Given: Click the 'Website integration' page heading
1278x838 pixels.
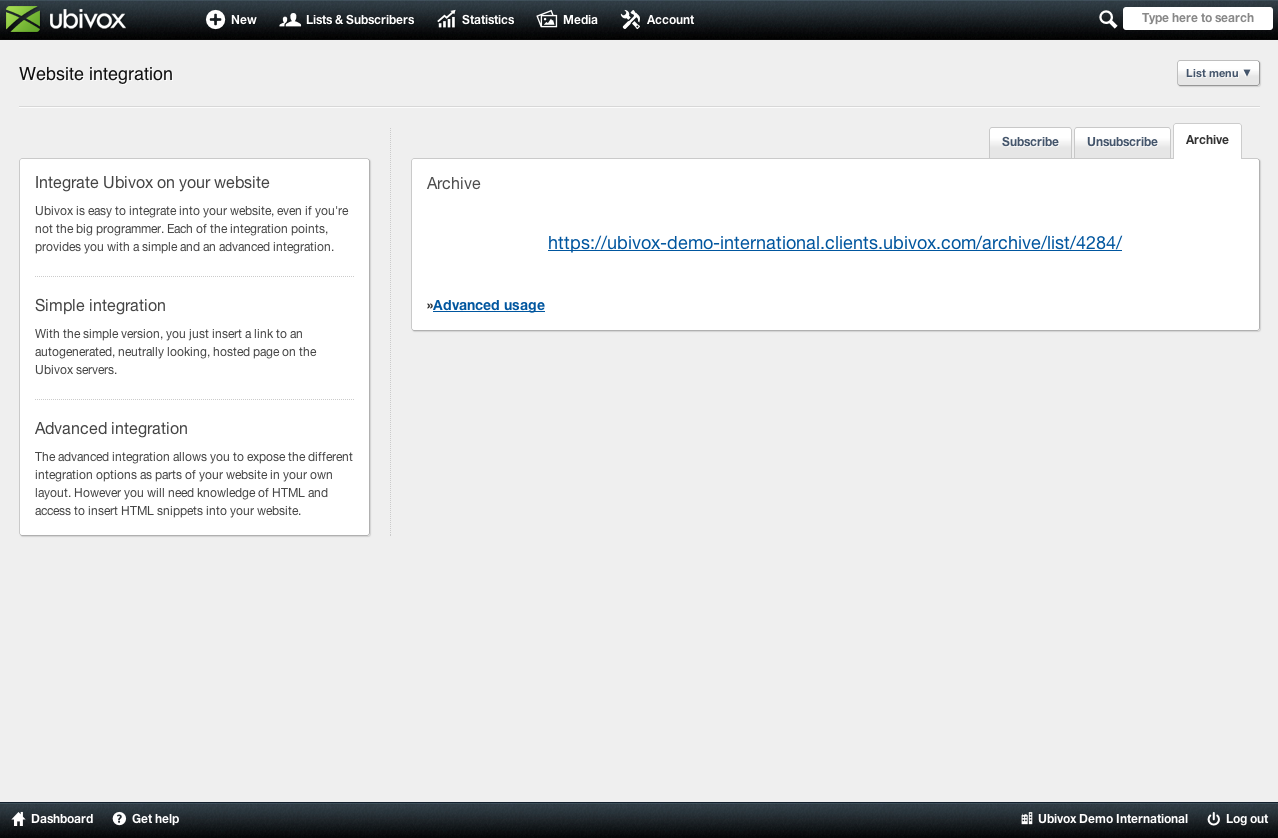Looking at the screenshot, I should pos(96,74).
